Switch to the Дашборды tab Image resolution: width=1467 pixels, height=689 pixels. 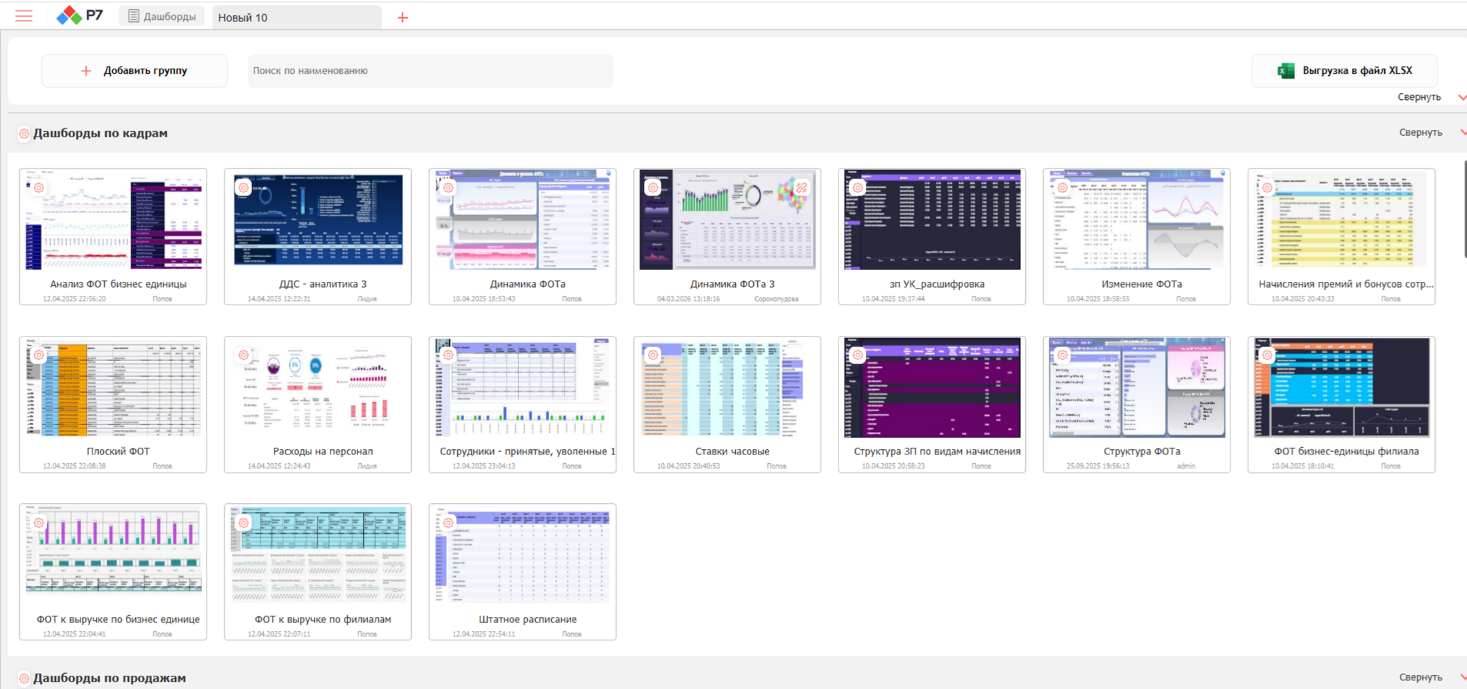tap(162, 17)
